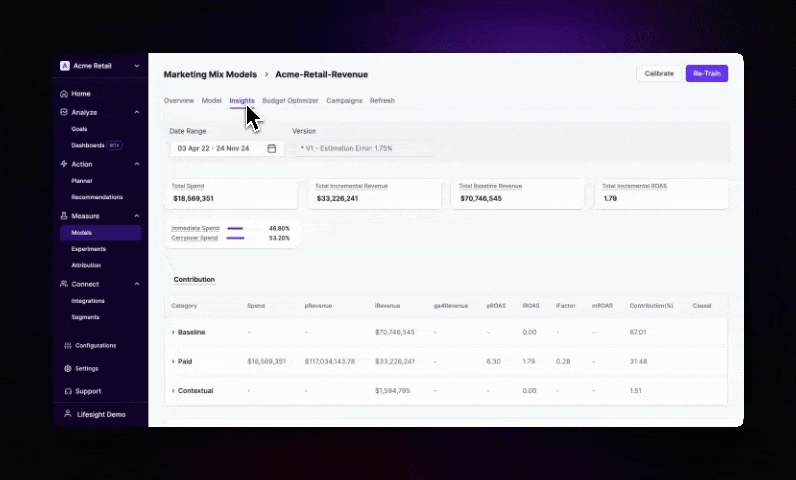Click the Total Spend card
The width and height of the screenshot is (796, 480).
click(231, 193)
